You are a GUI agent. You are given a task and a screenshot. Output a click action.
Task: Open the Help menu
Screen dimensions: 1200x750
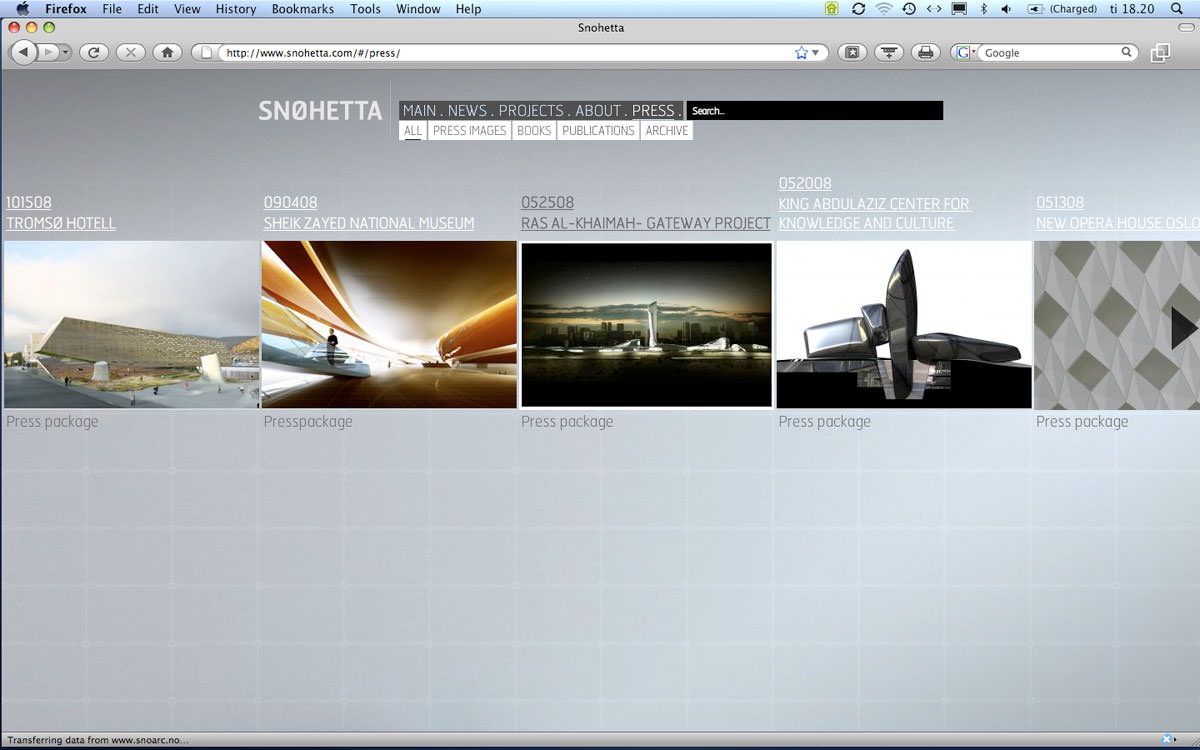click(x=468, y=9)
